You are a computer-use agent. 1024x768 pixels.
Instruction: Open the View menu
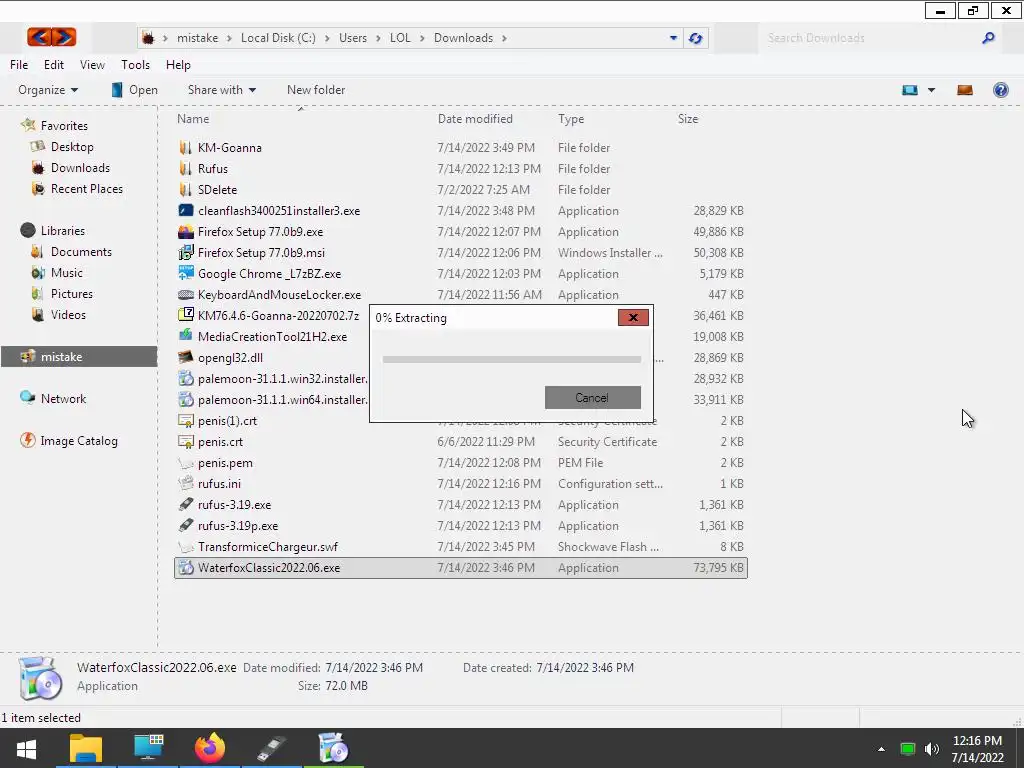[x=92, y=65]
